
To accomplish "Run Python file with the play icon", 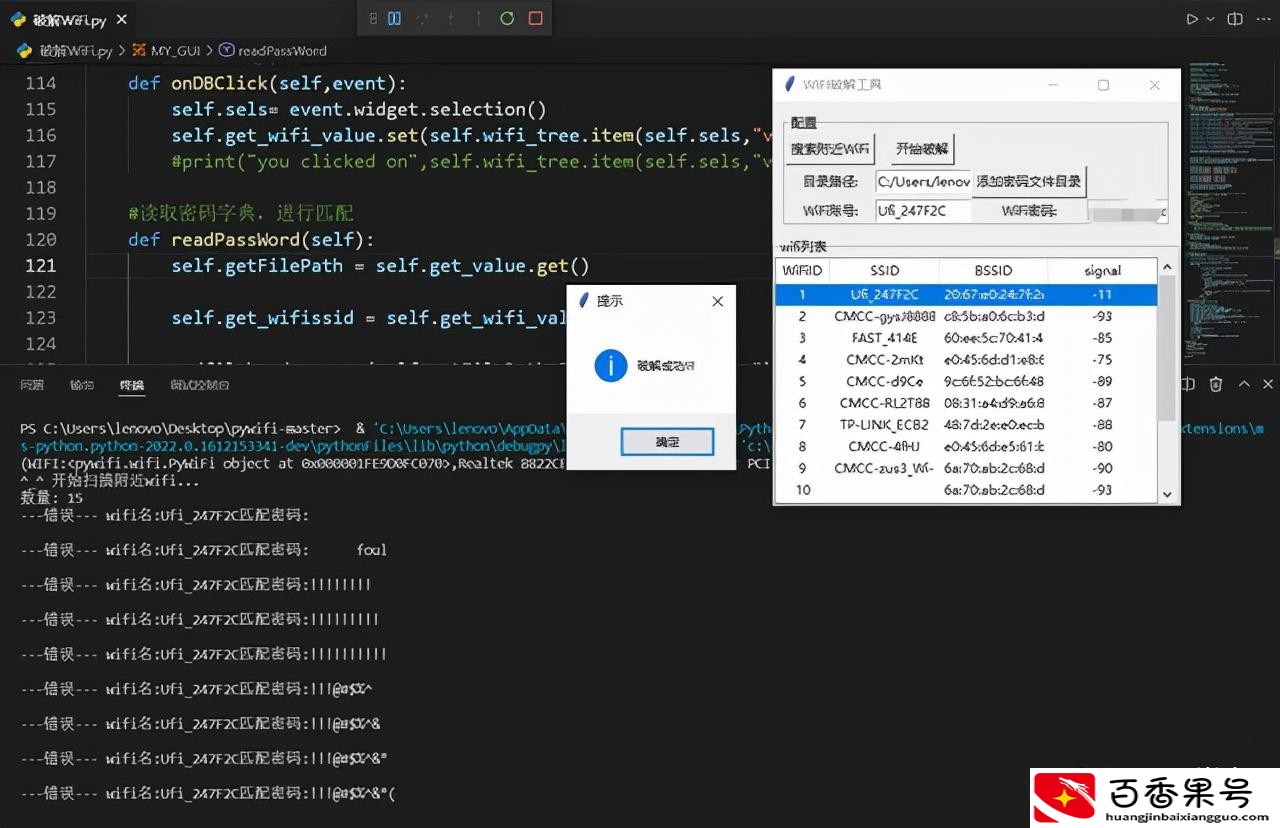I will pos(1191,19).
